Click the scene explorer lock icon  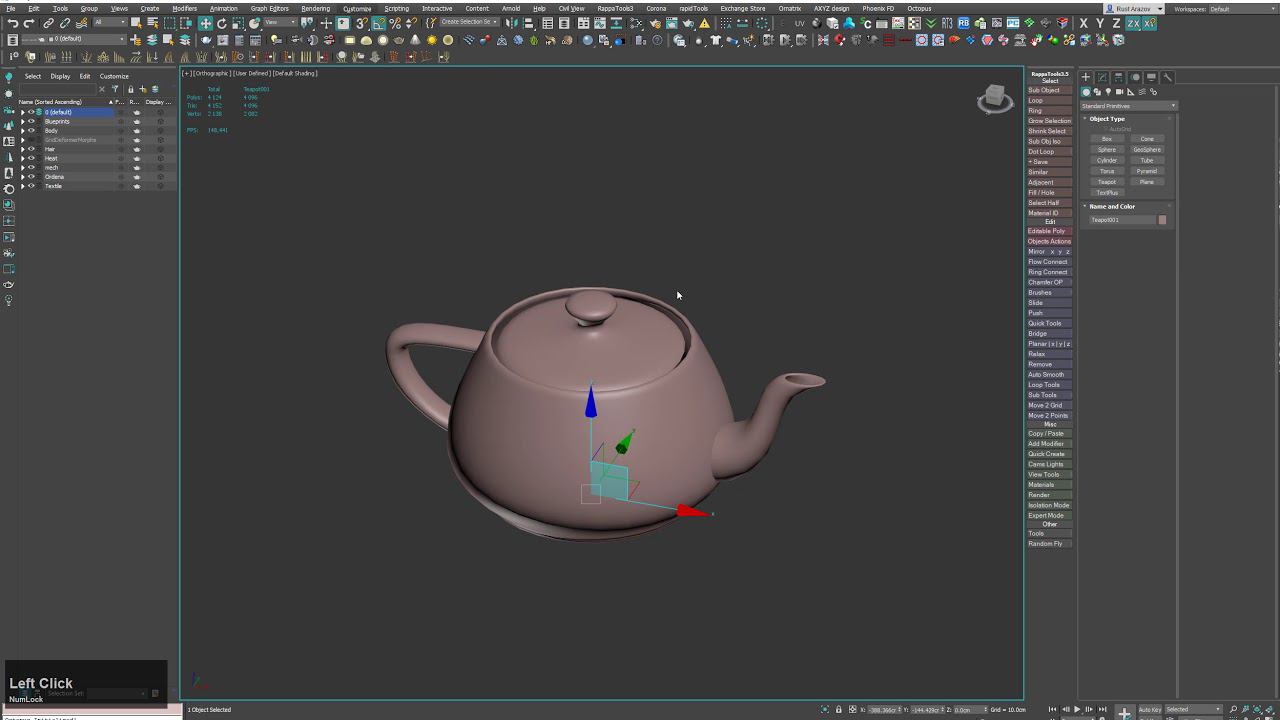131,89
